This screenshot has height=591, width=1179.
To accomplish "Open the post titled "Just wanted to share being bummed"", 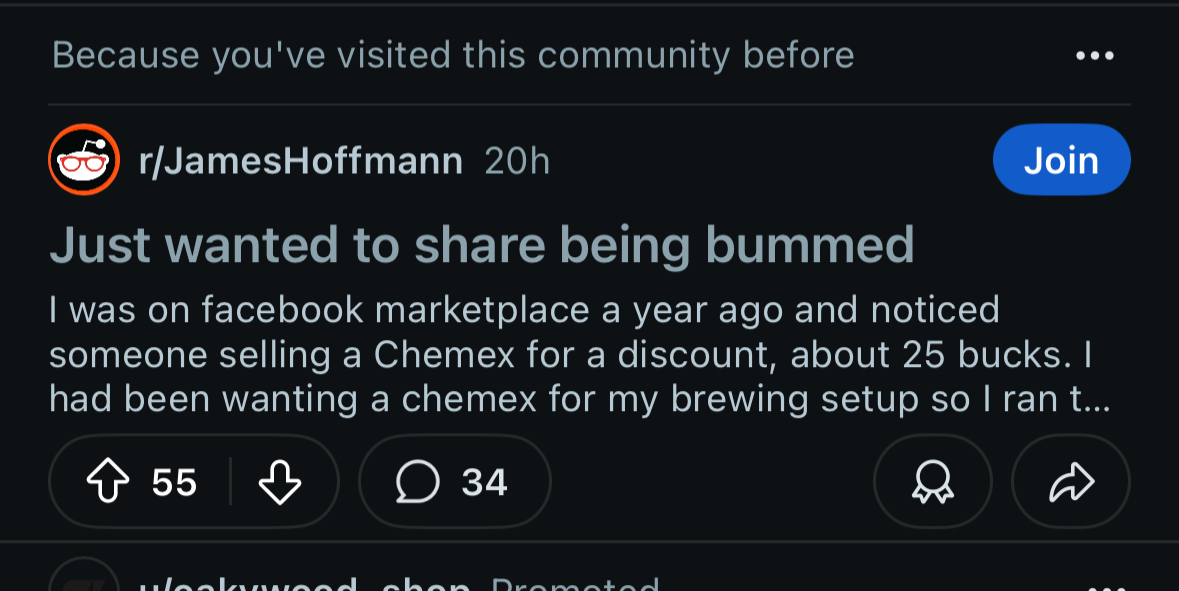I will [x=481, y=245].
